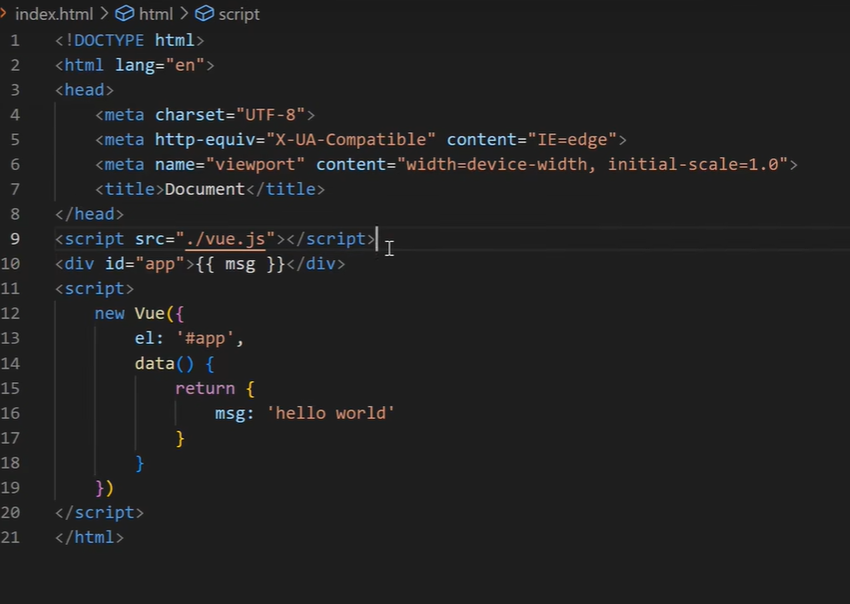The height and width of the screenshot is (604, 850).
Task: Select line number 9 in the gutter
Action: pos(15,239)
